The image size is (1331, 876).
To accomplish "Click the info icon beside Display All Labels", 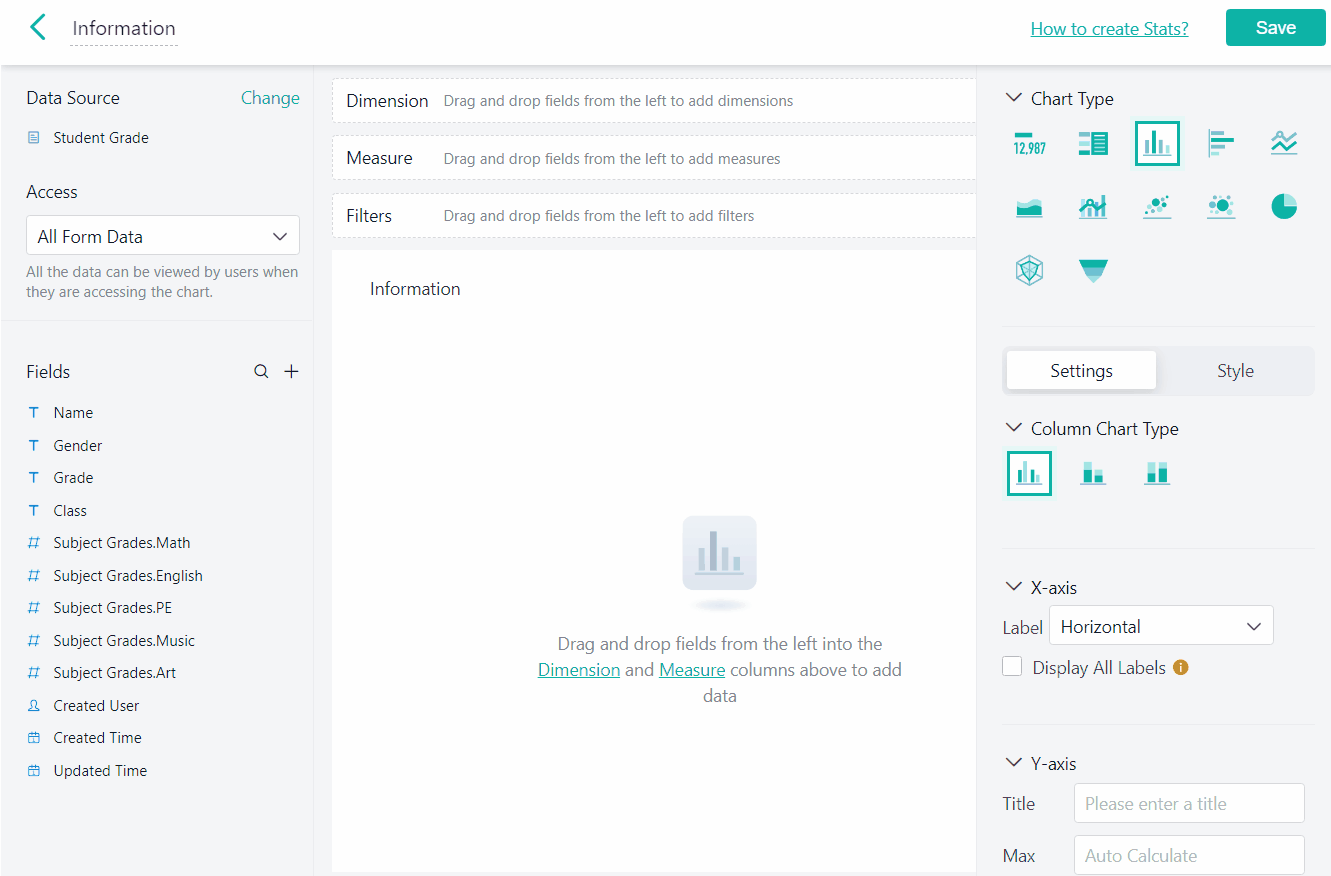I will [1181, 668].
